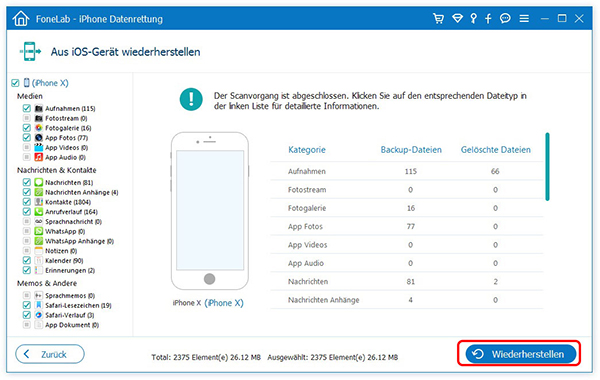
Task: Uncheck the Fotogalerie (16) checkbox
Action: (x=26, y=128)
